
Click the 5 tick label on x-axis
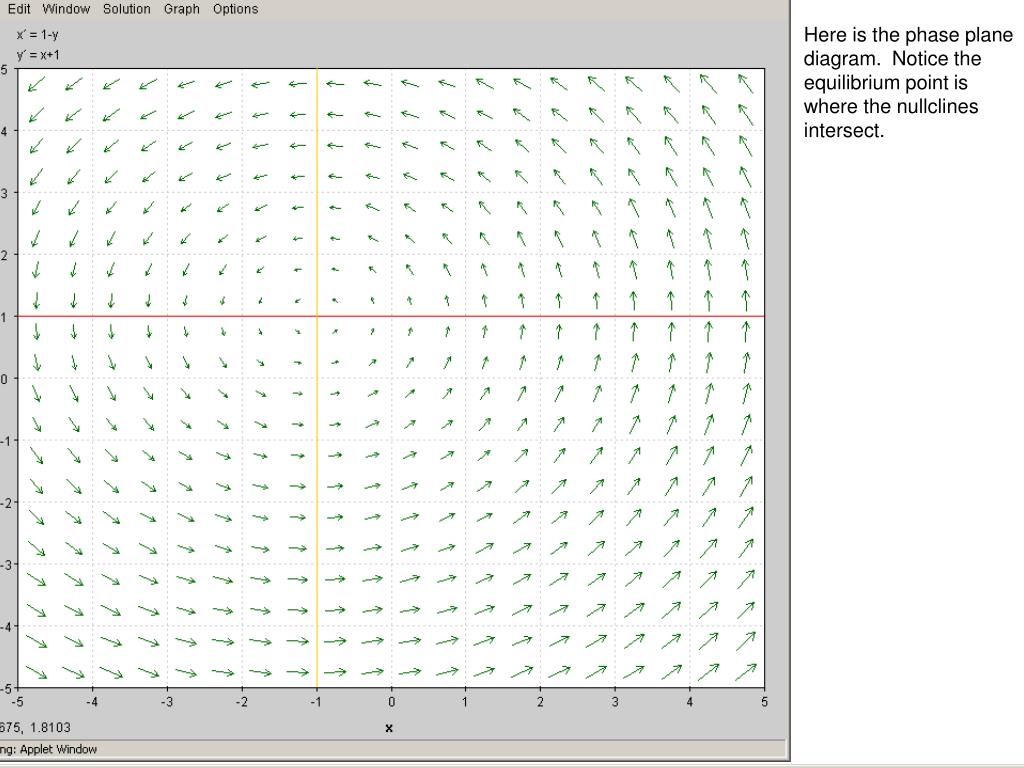(764, 702)
